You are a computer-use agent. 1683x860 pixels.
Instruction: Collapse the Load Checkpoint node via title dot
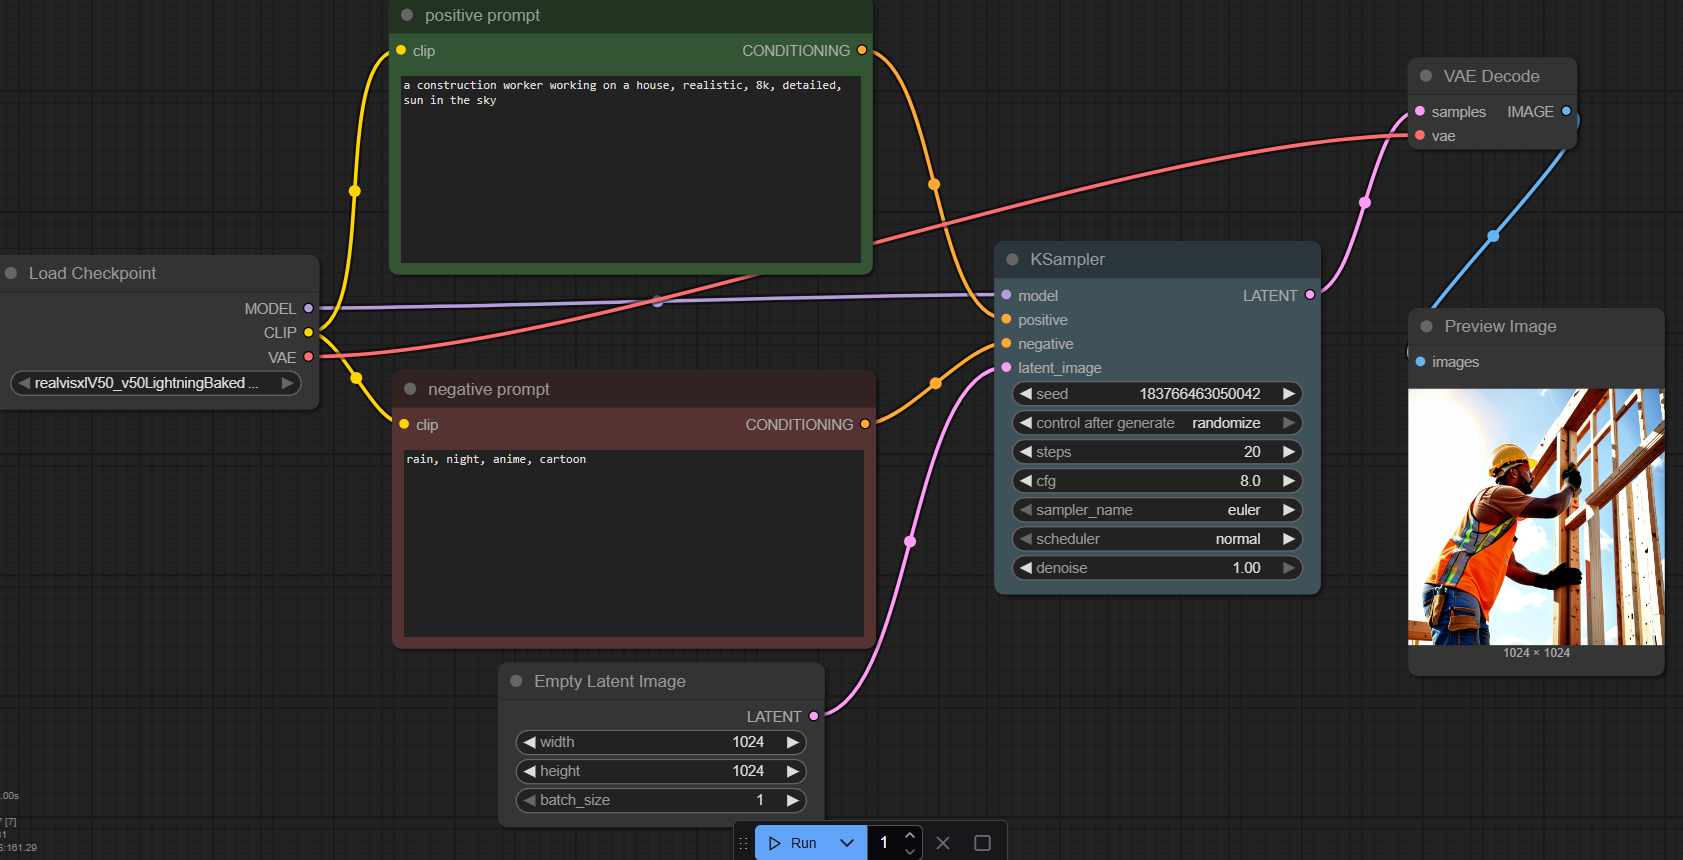[12, 273]
